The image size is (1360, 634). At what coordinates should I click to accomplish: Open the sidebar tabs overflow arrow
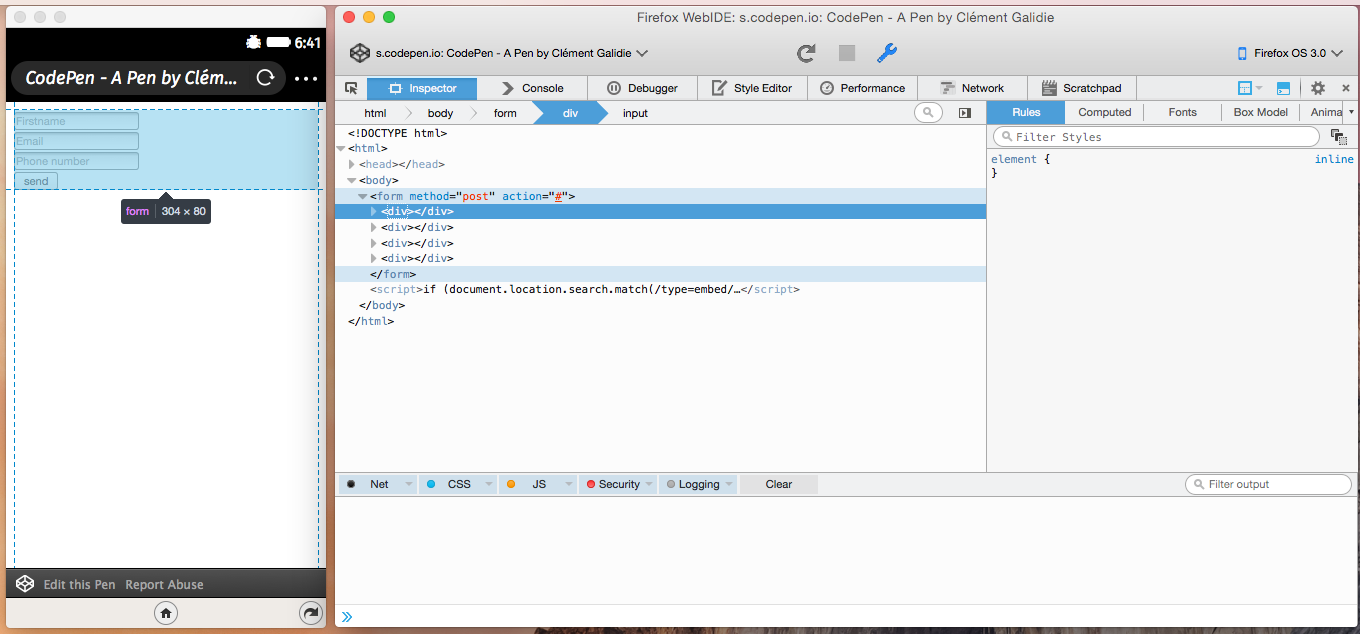pyautogui.click(x=1351, y=112)
